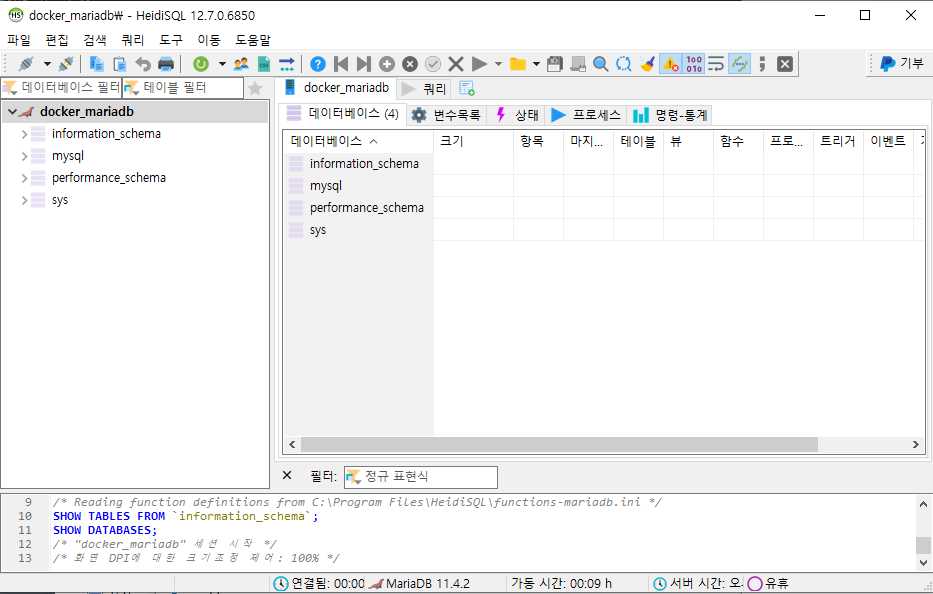933x594 pixels.
Task: Click the dark square X toolbar icon
Action: tap(785, 64)
